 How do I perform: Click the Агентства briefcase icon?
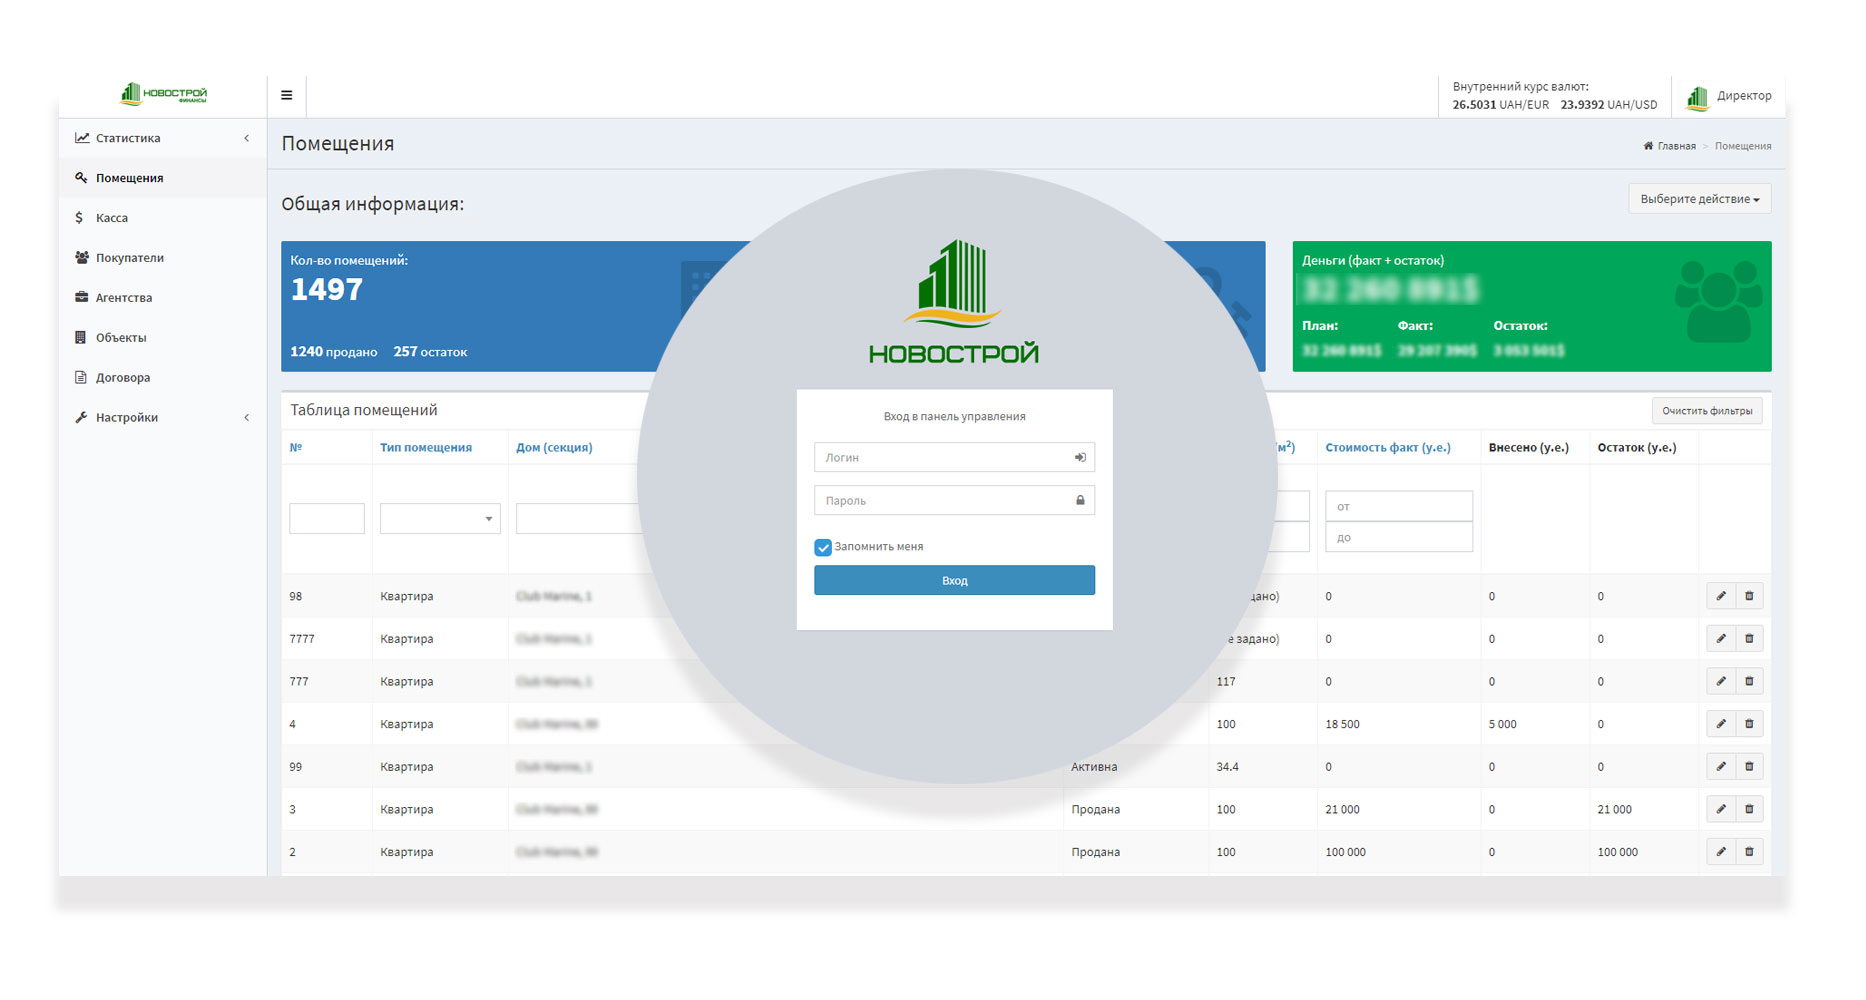coord(81,298)
